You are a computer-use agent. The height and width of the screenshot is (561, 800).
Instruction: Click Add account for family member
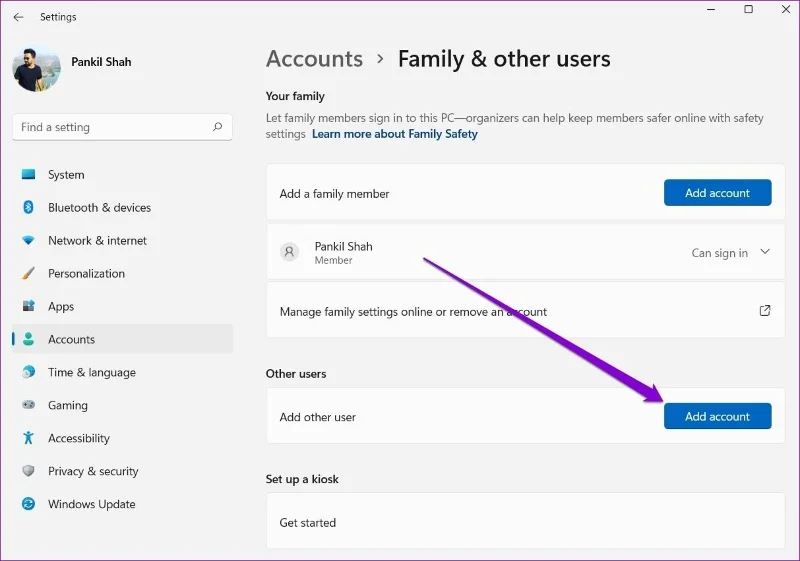(x=717, y=193)
